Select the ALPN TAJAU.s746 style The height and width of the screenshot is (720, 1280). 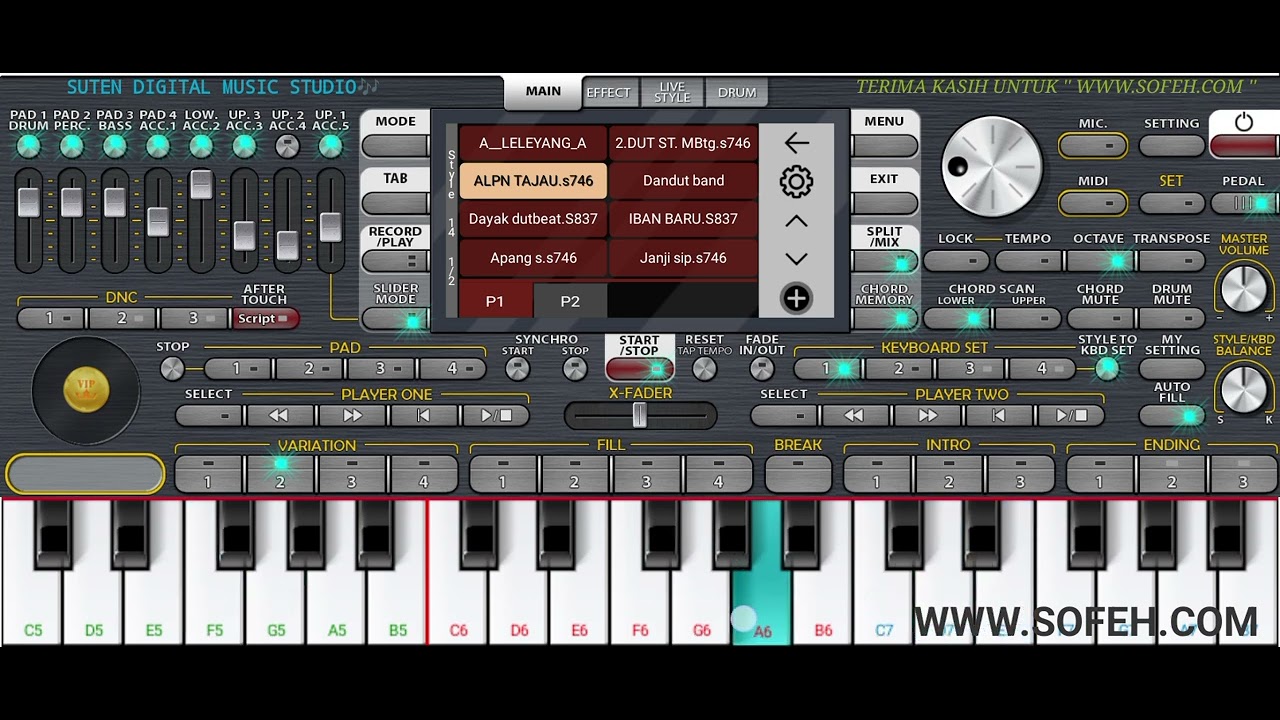[533, 181]
